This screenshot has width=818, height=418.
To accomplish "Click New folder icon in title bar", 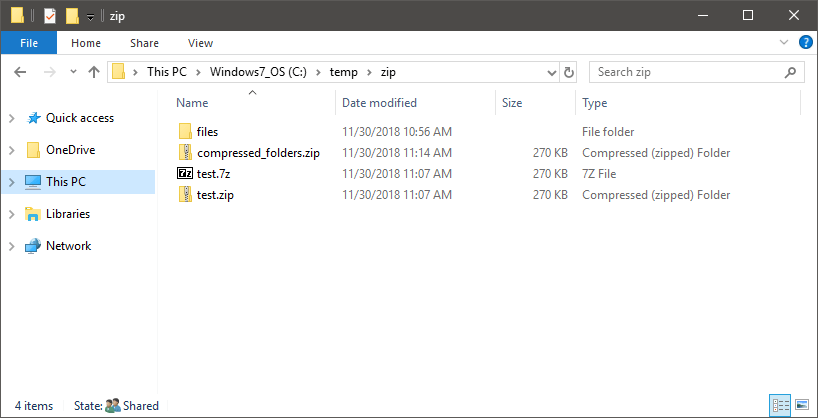I will click(x=72, y=16).
